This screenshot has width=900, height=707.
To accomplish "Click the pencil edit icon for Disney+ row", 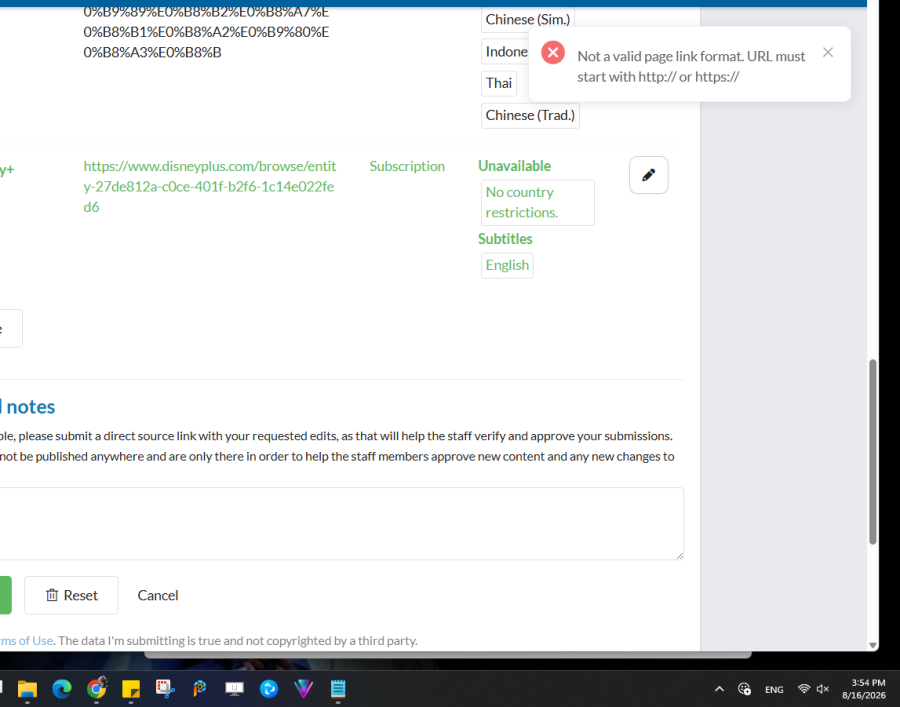I will point(649,175).
